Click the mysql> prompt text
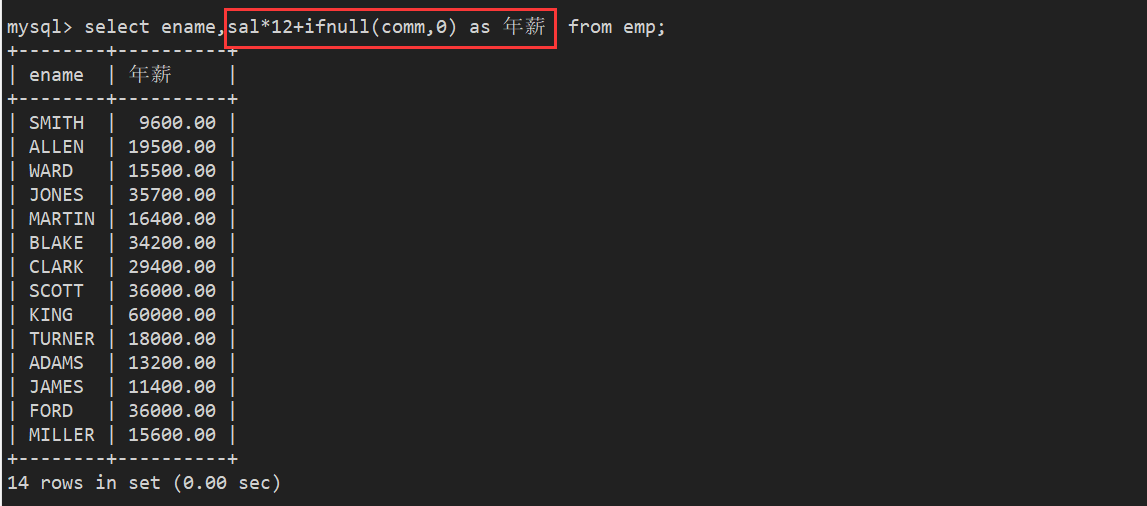The height and width of the screenshot is (506, 1147). [x=40, y=27]
